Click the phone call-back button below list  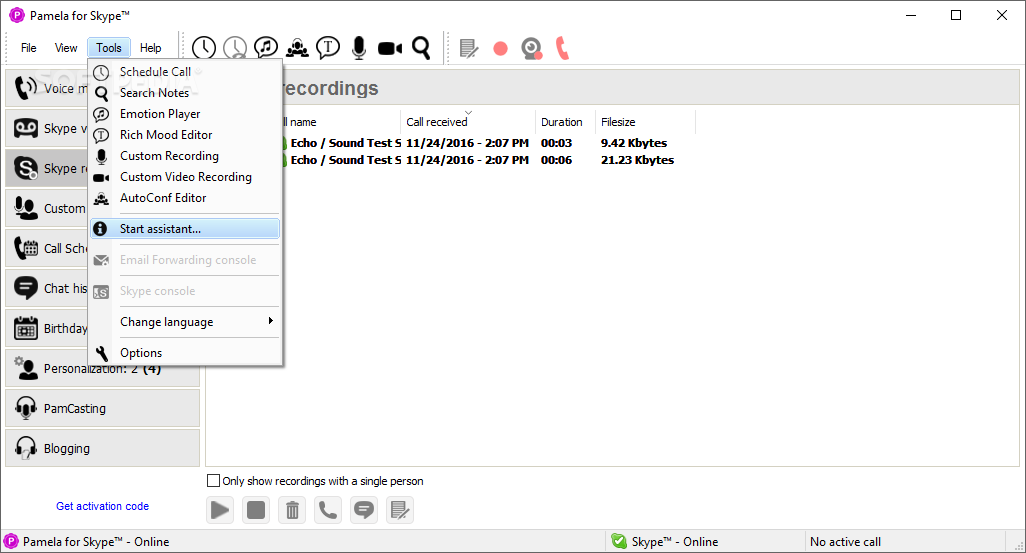(x=328, y=510)
